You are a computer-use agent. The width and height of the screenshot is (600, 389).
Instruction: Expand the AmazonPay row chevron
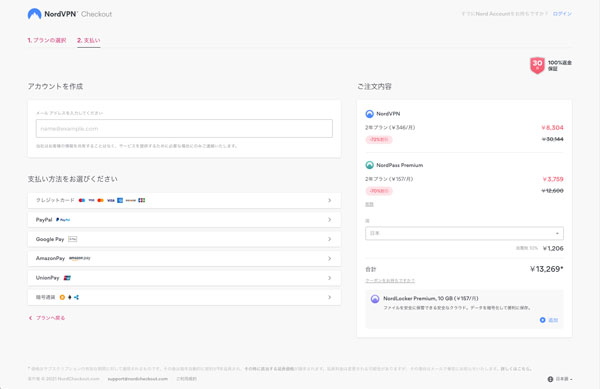pos(329,259)
